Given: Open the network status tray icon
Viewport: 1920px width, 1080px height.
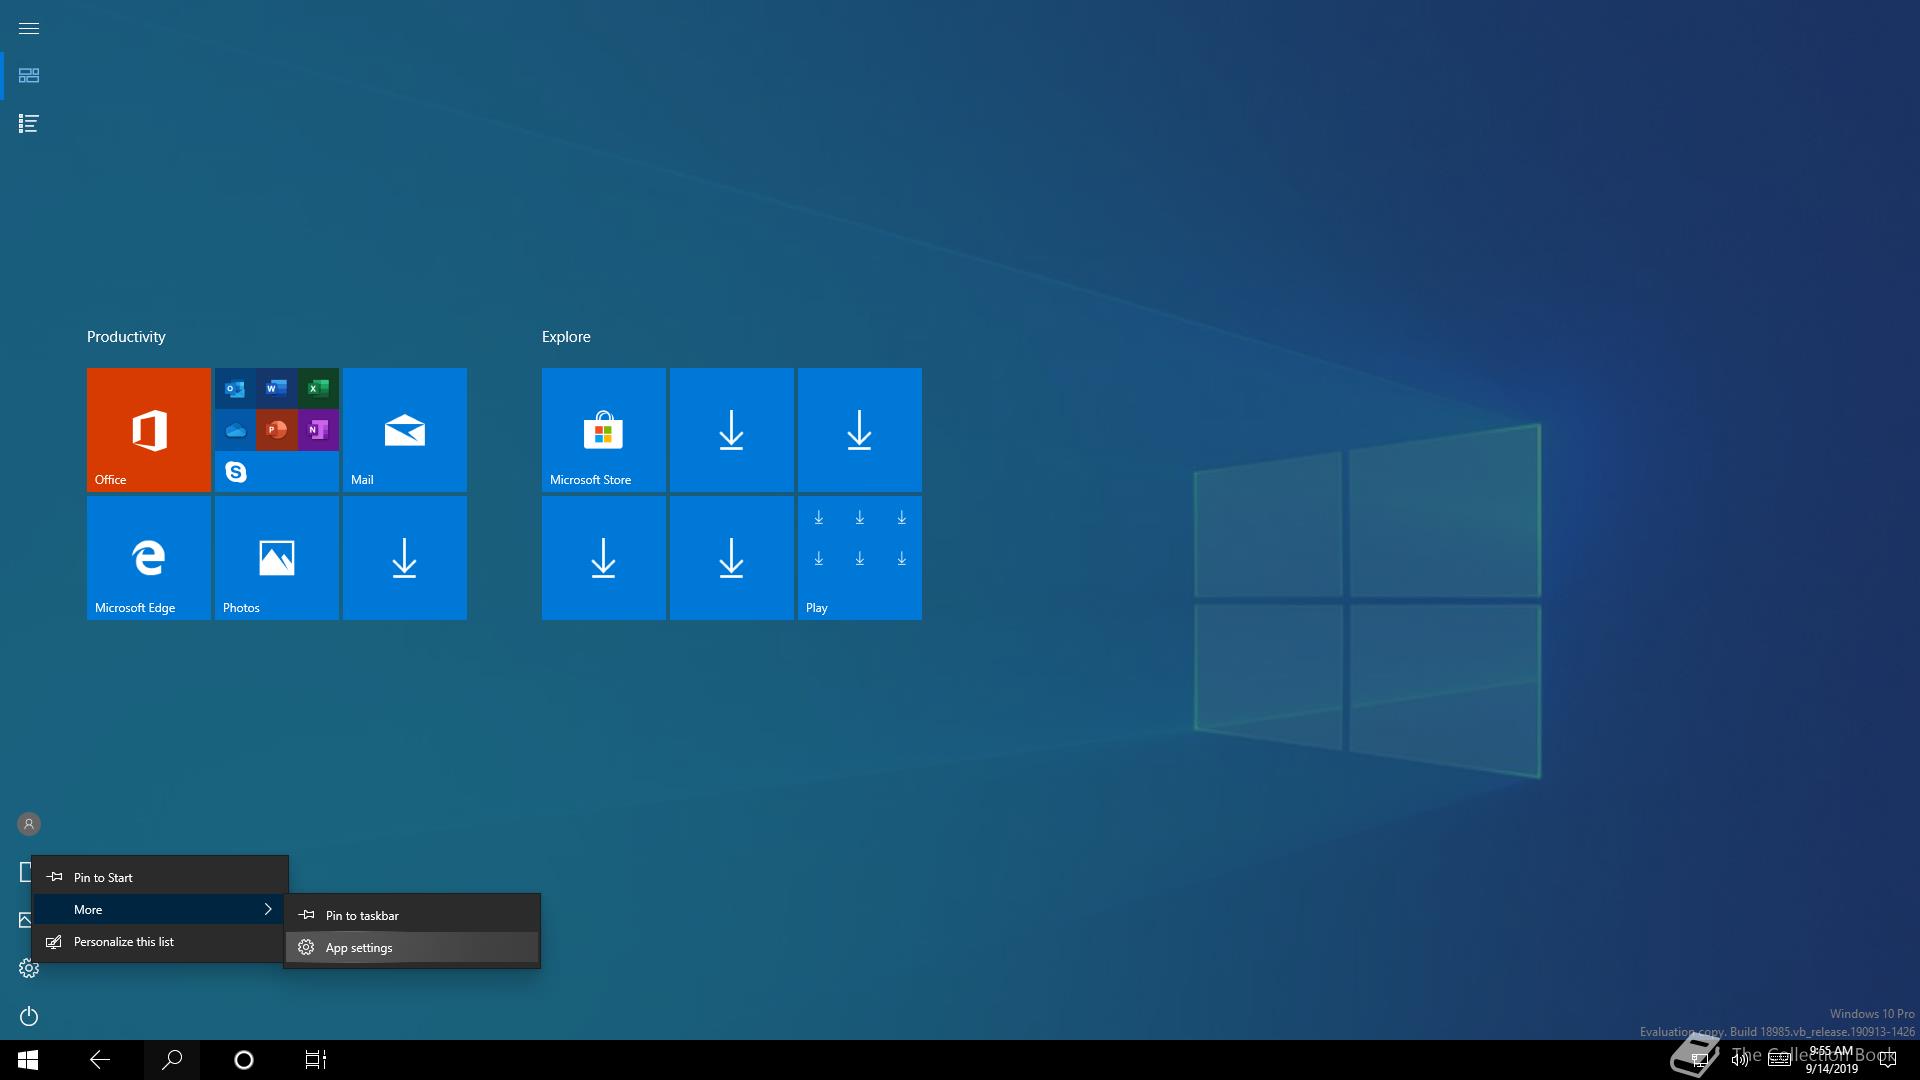Looking at the screenshot, I should click(1700, 1060).
